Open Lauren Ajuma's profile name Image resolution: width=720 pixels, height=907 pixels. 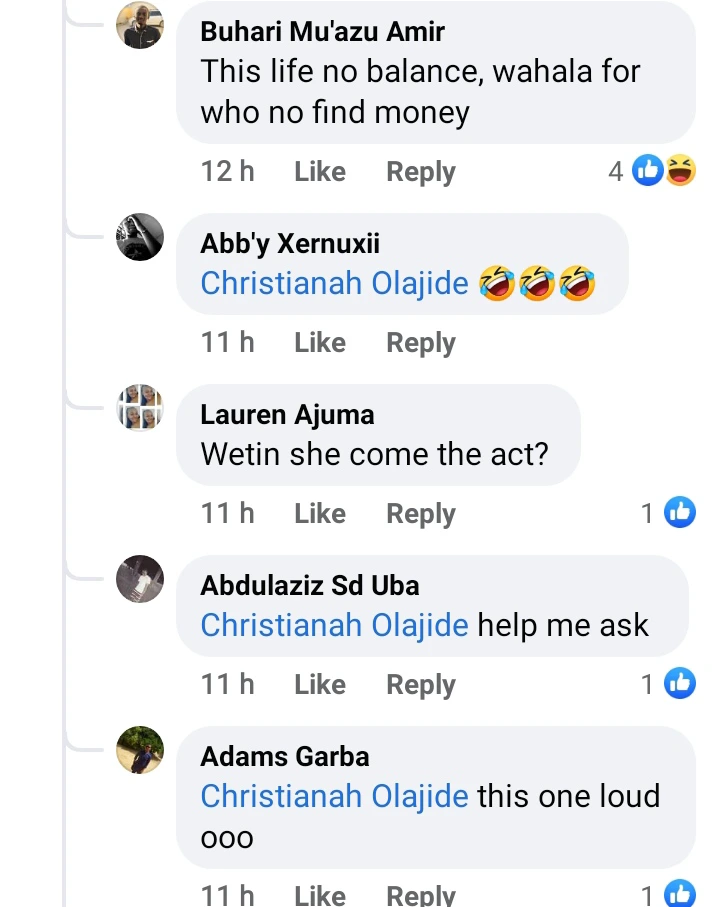tap(287, 414)
